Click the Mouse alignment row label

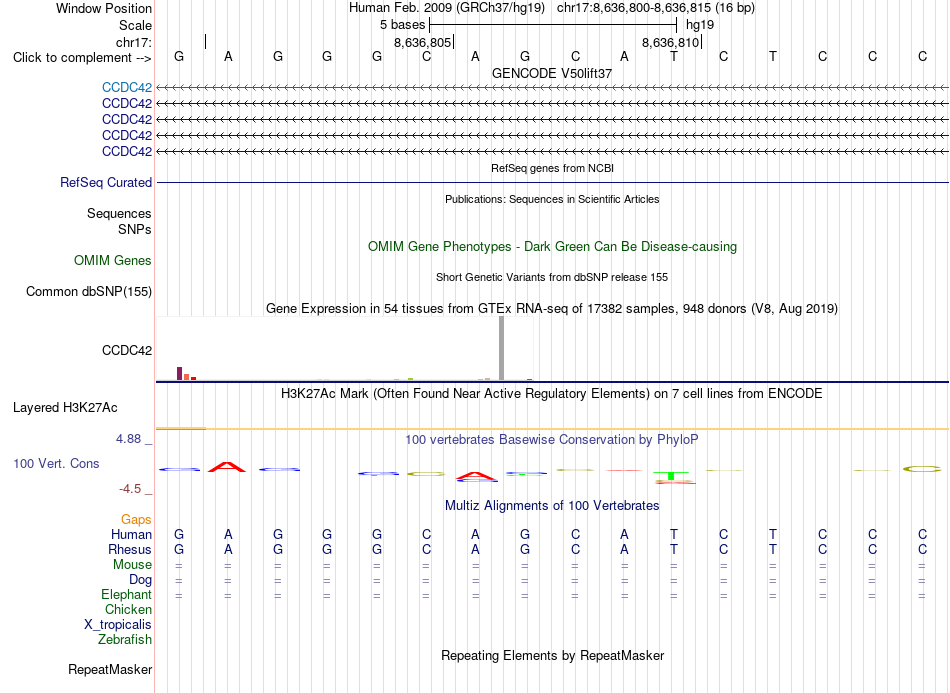pos(132,565)
